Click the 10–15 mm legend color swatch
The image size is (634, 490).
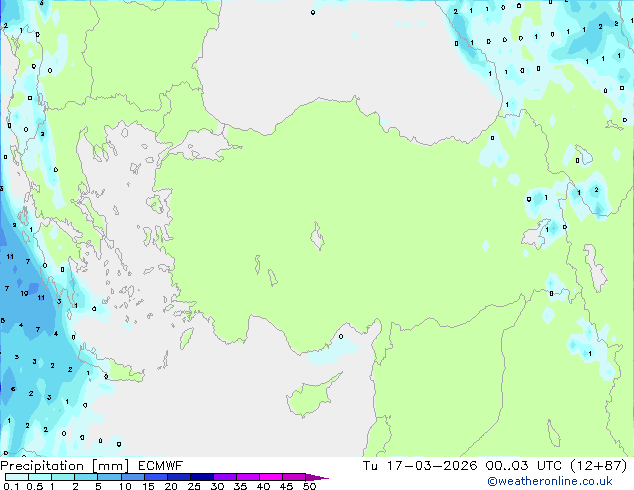pyautogui.click(x=132, y=477)
